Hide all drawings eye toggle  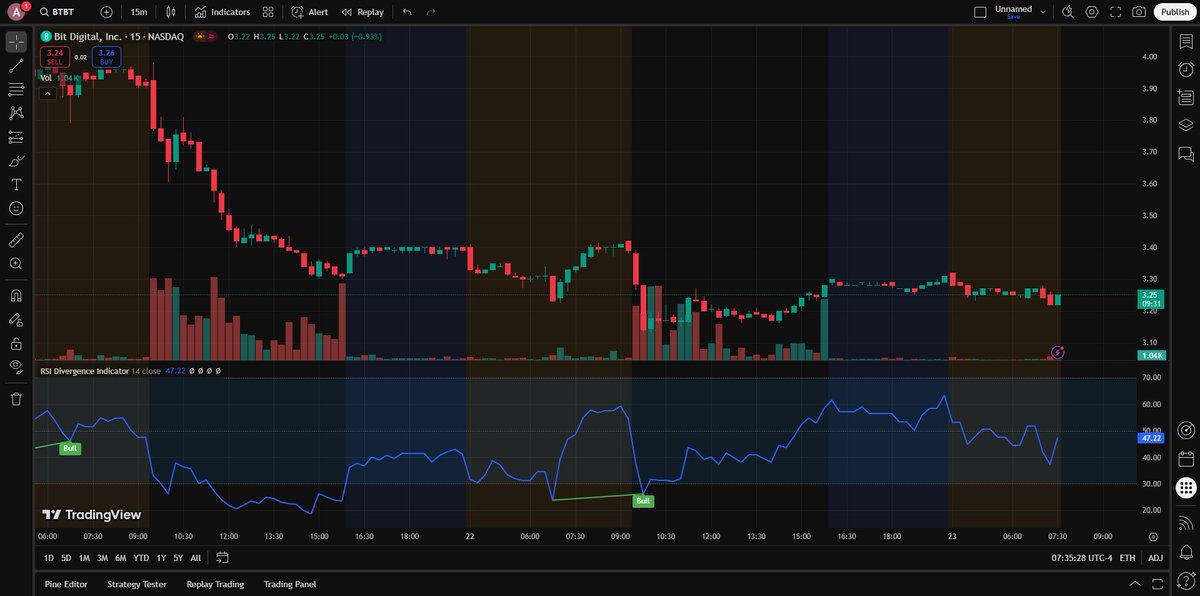16,367
